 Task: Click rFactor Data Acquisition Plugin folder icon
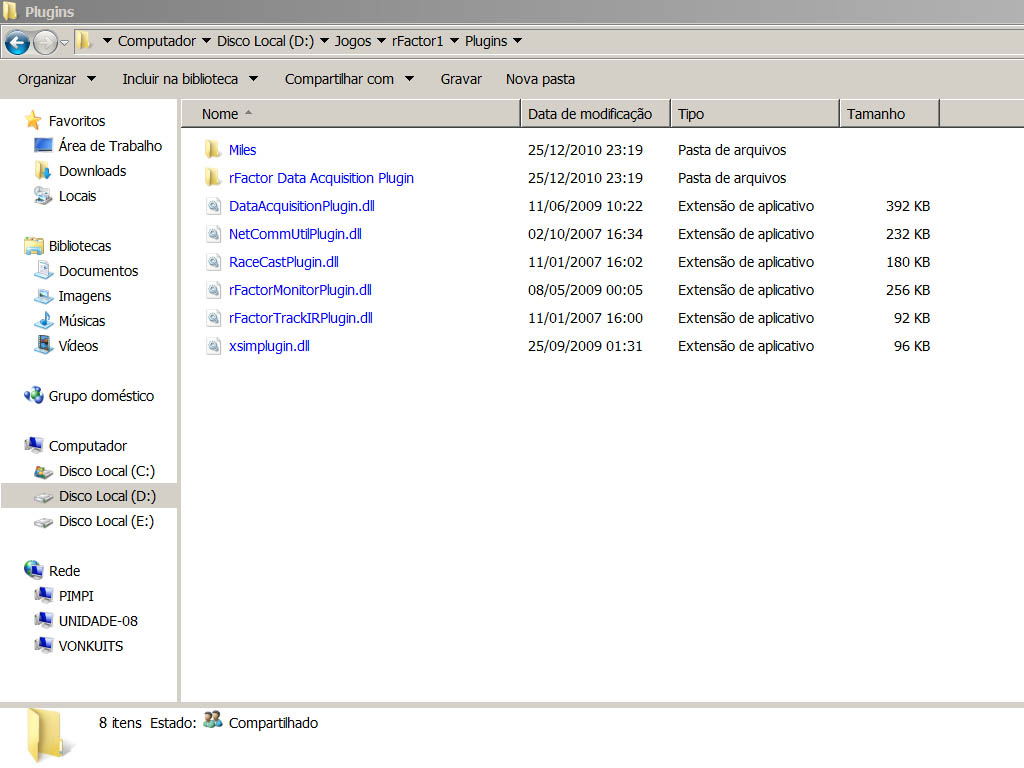(212, 178)
